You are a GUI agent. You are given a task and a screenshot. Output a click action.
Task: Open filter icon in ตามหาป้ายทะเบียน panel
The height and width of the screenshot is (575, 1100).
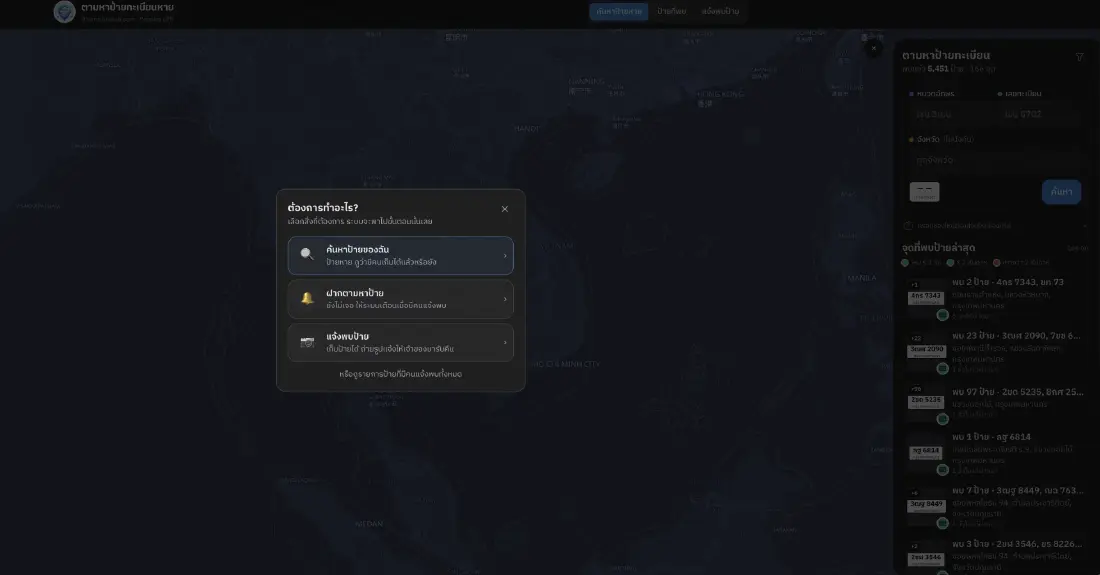pos(1080,58)
